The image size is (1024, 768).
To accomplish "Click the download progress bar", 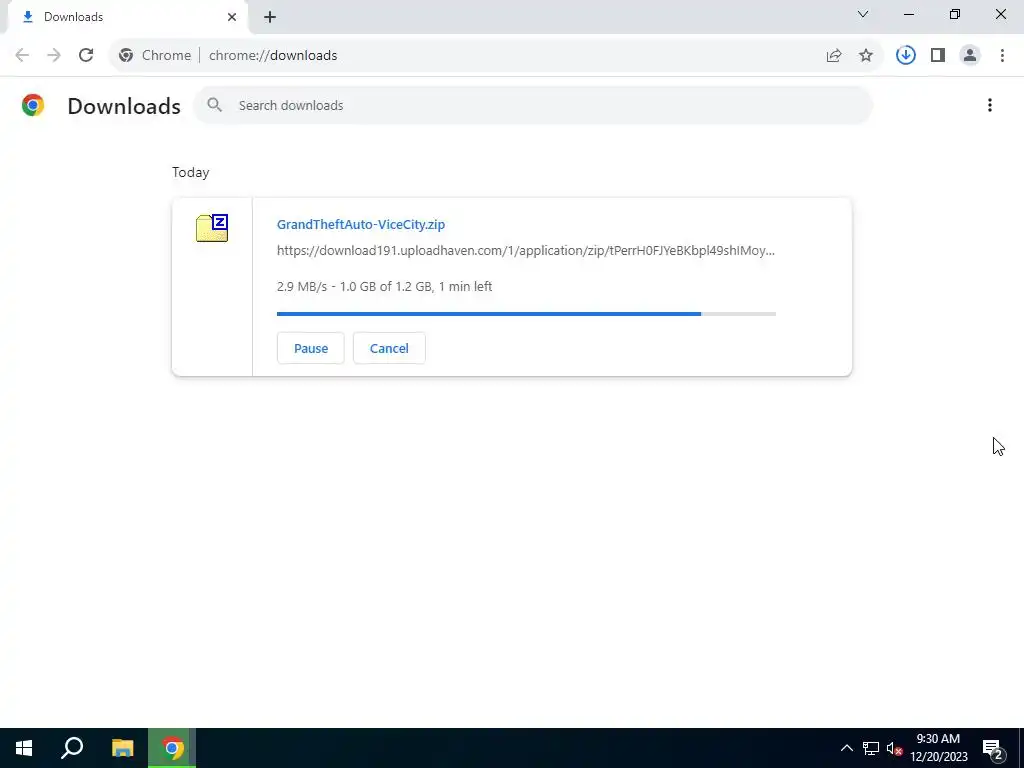I will tap(526, 314).
